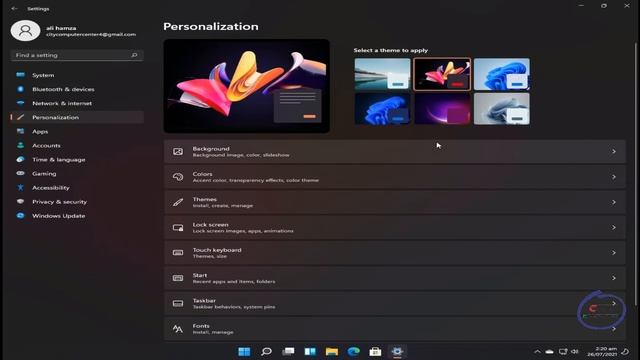
Task: Click the Fonts AA icon
Action: pyautogui.click(x=178, y=329)
